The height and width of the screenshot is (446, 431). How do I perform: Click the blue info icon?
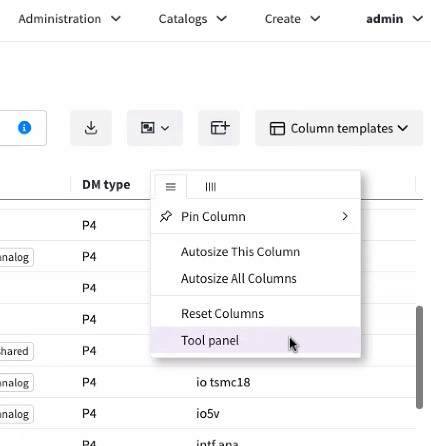click(24, 128)
